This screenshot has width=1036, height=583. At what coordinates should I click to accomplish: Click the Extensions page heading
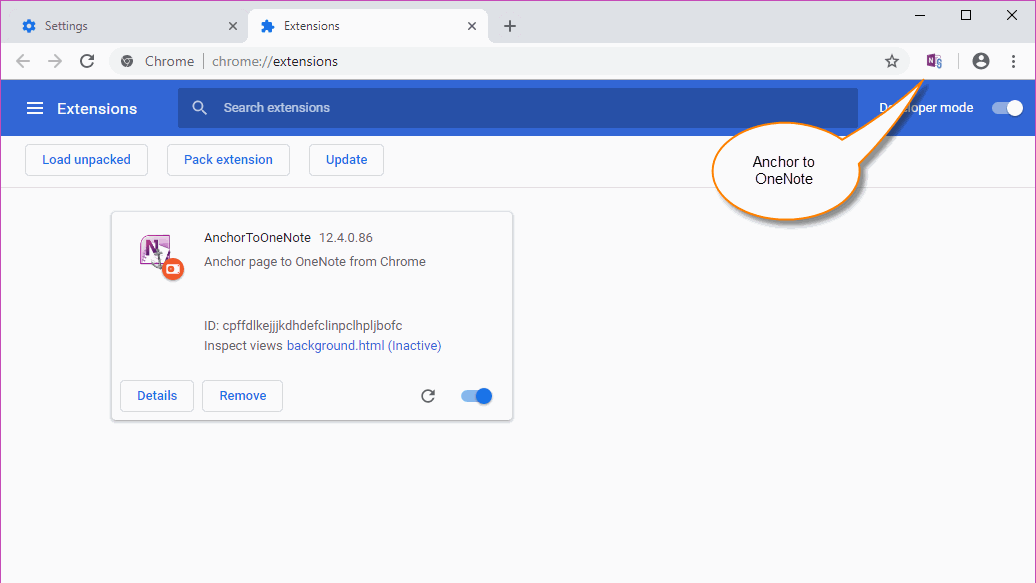click(97, 108)
